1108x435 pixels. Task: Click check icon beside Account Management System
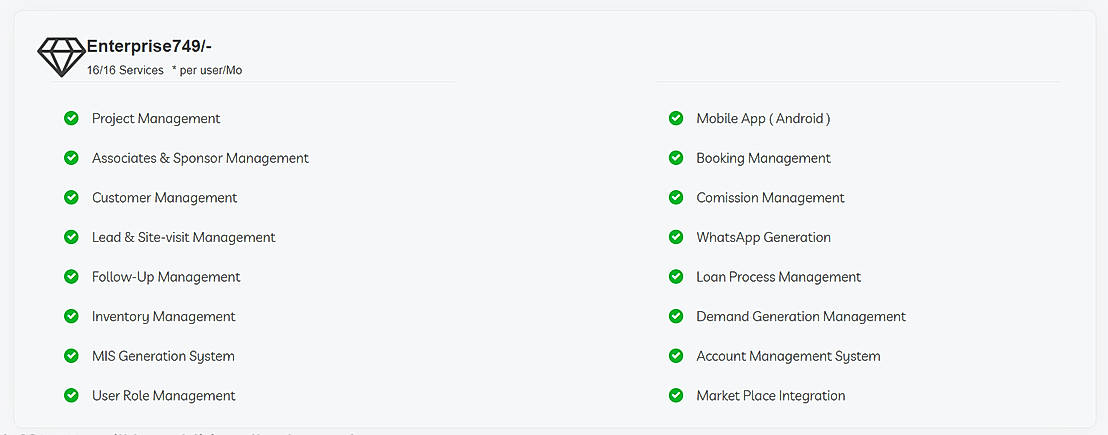point(676,355)
